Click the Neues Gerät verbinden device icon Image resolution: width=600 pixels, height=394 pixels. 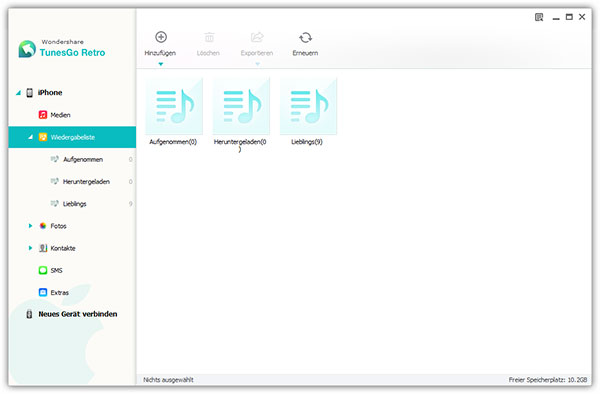[x=29, y=314]
